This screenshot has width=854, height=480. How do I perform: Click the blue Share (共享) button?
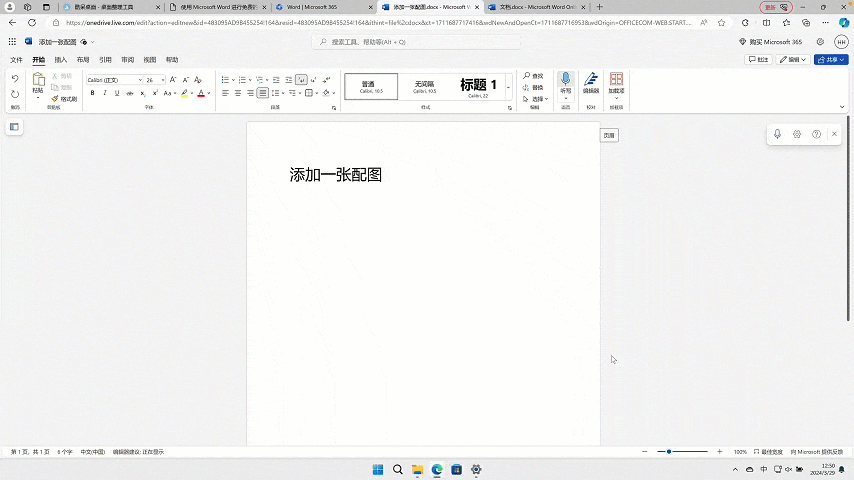[x=830, y=60]
